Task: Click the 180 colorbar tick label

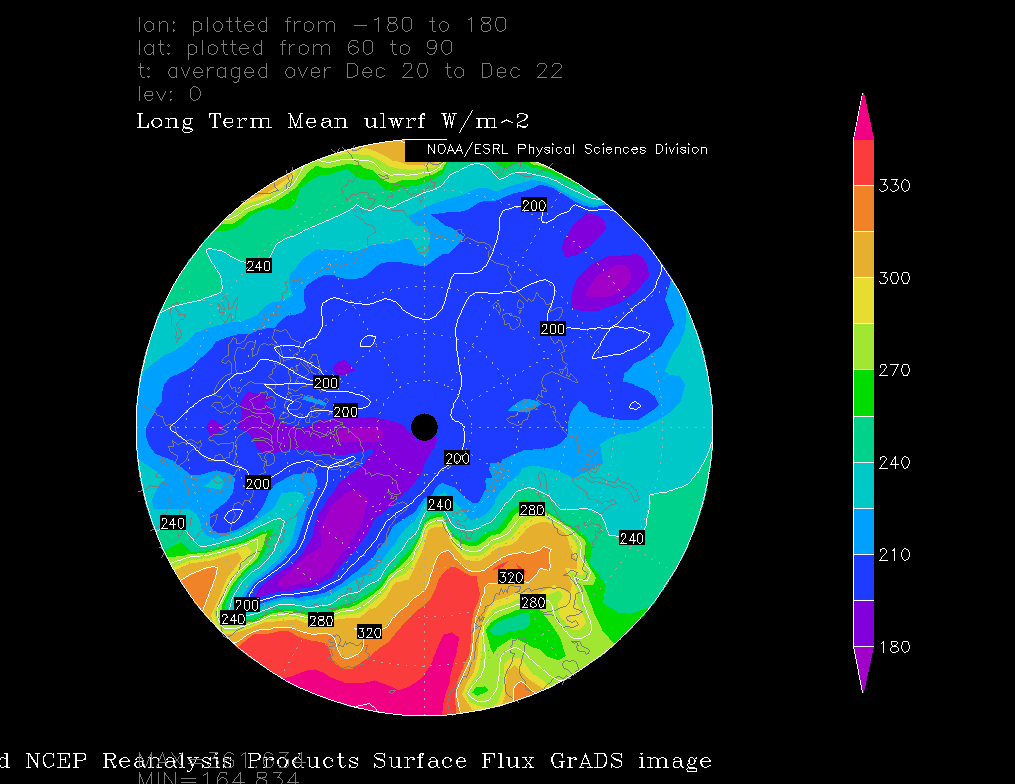Action: [895, 647]
